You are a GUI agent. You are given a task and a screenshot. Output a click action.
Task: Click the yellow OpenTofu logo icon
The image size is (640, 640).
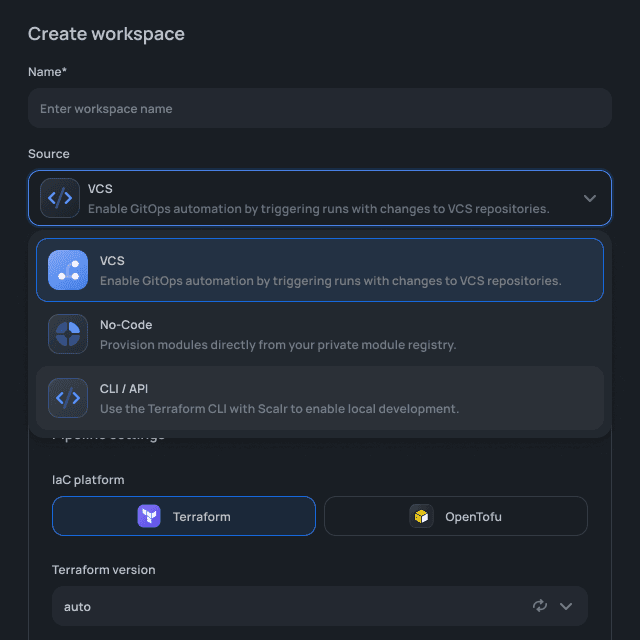421,516
